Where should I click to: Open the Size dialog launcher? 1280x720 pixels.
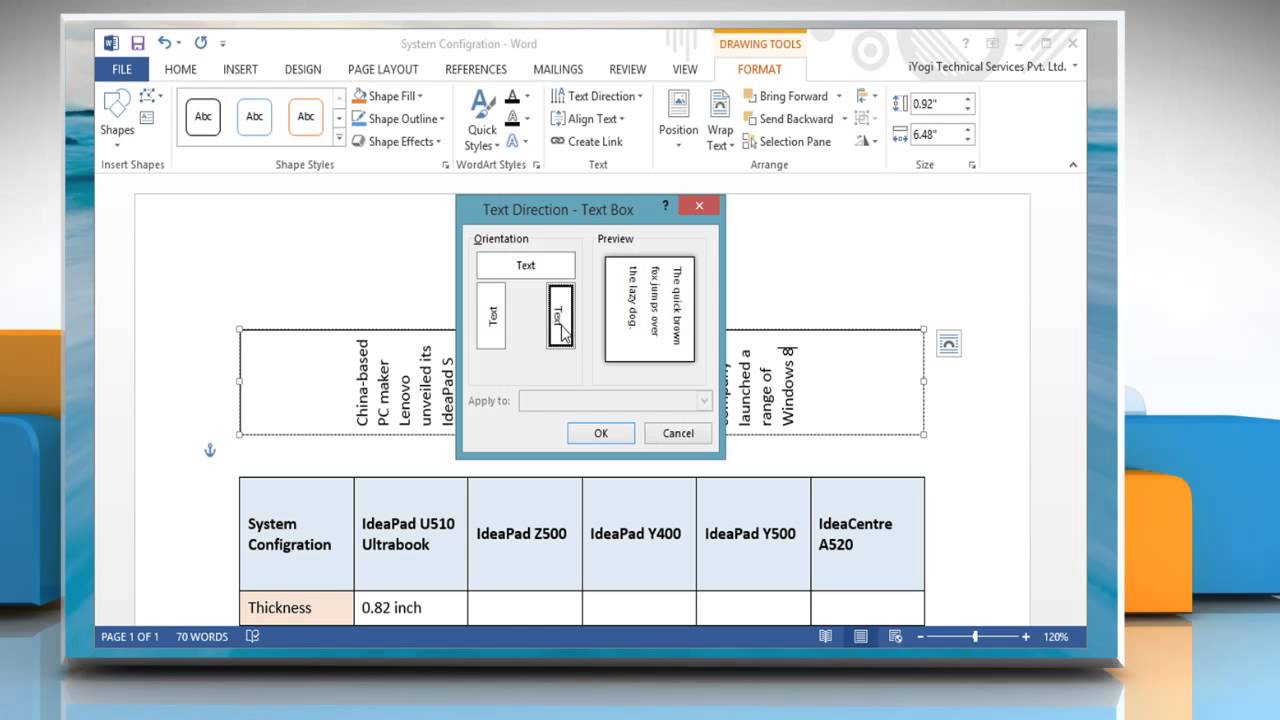(972, 165)
